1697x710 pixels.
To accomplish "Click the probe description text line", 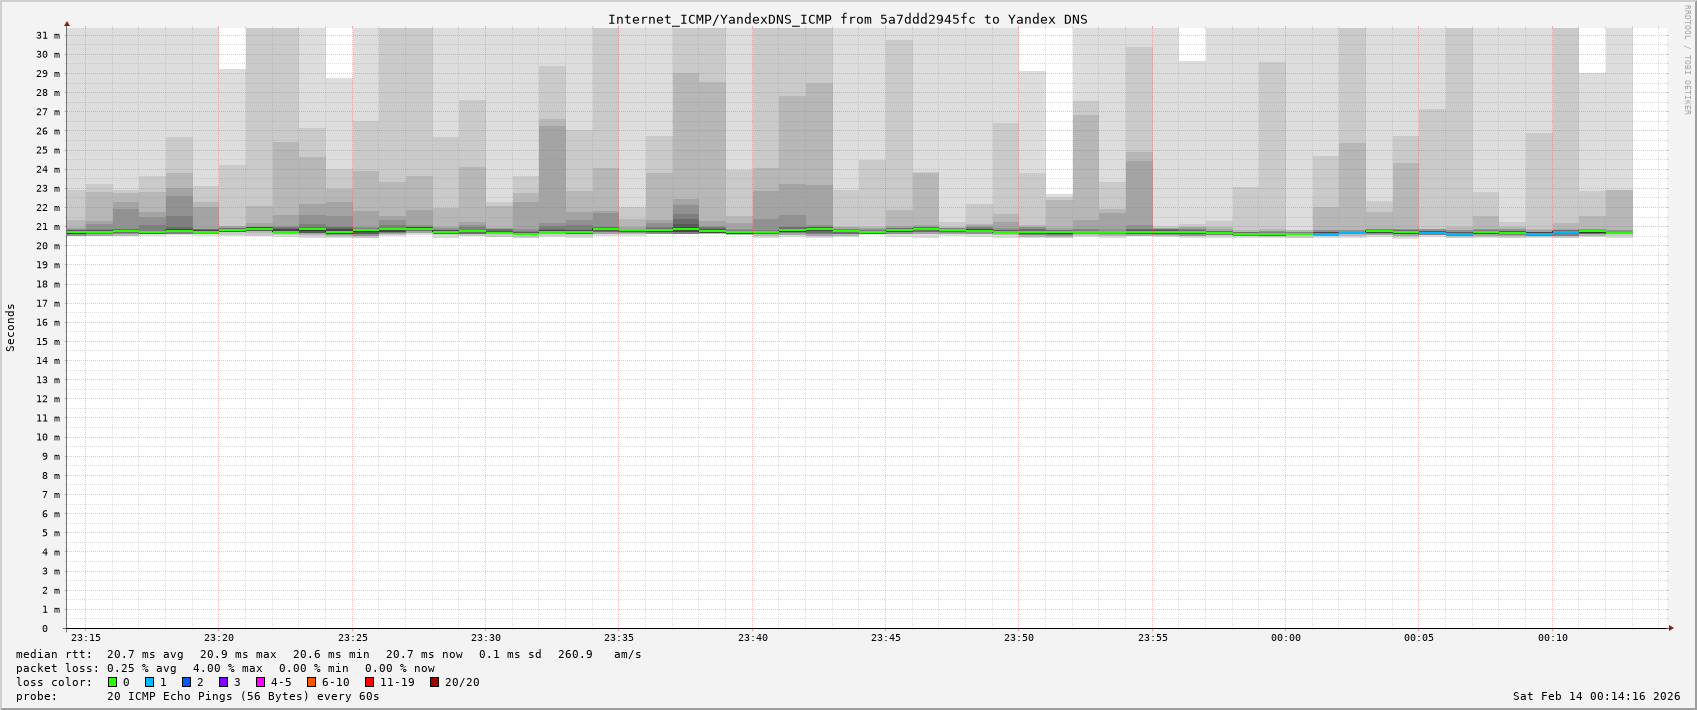I will point(197,696).
